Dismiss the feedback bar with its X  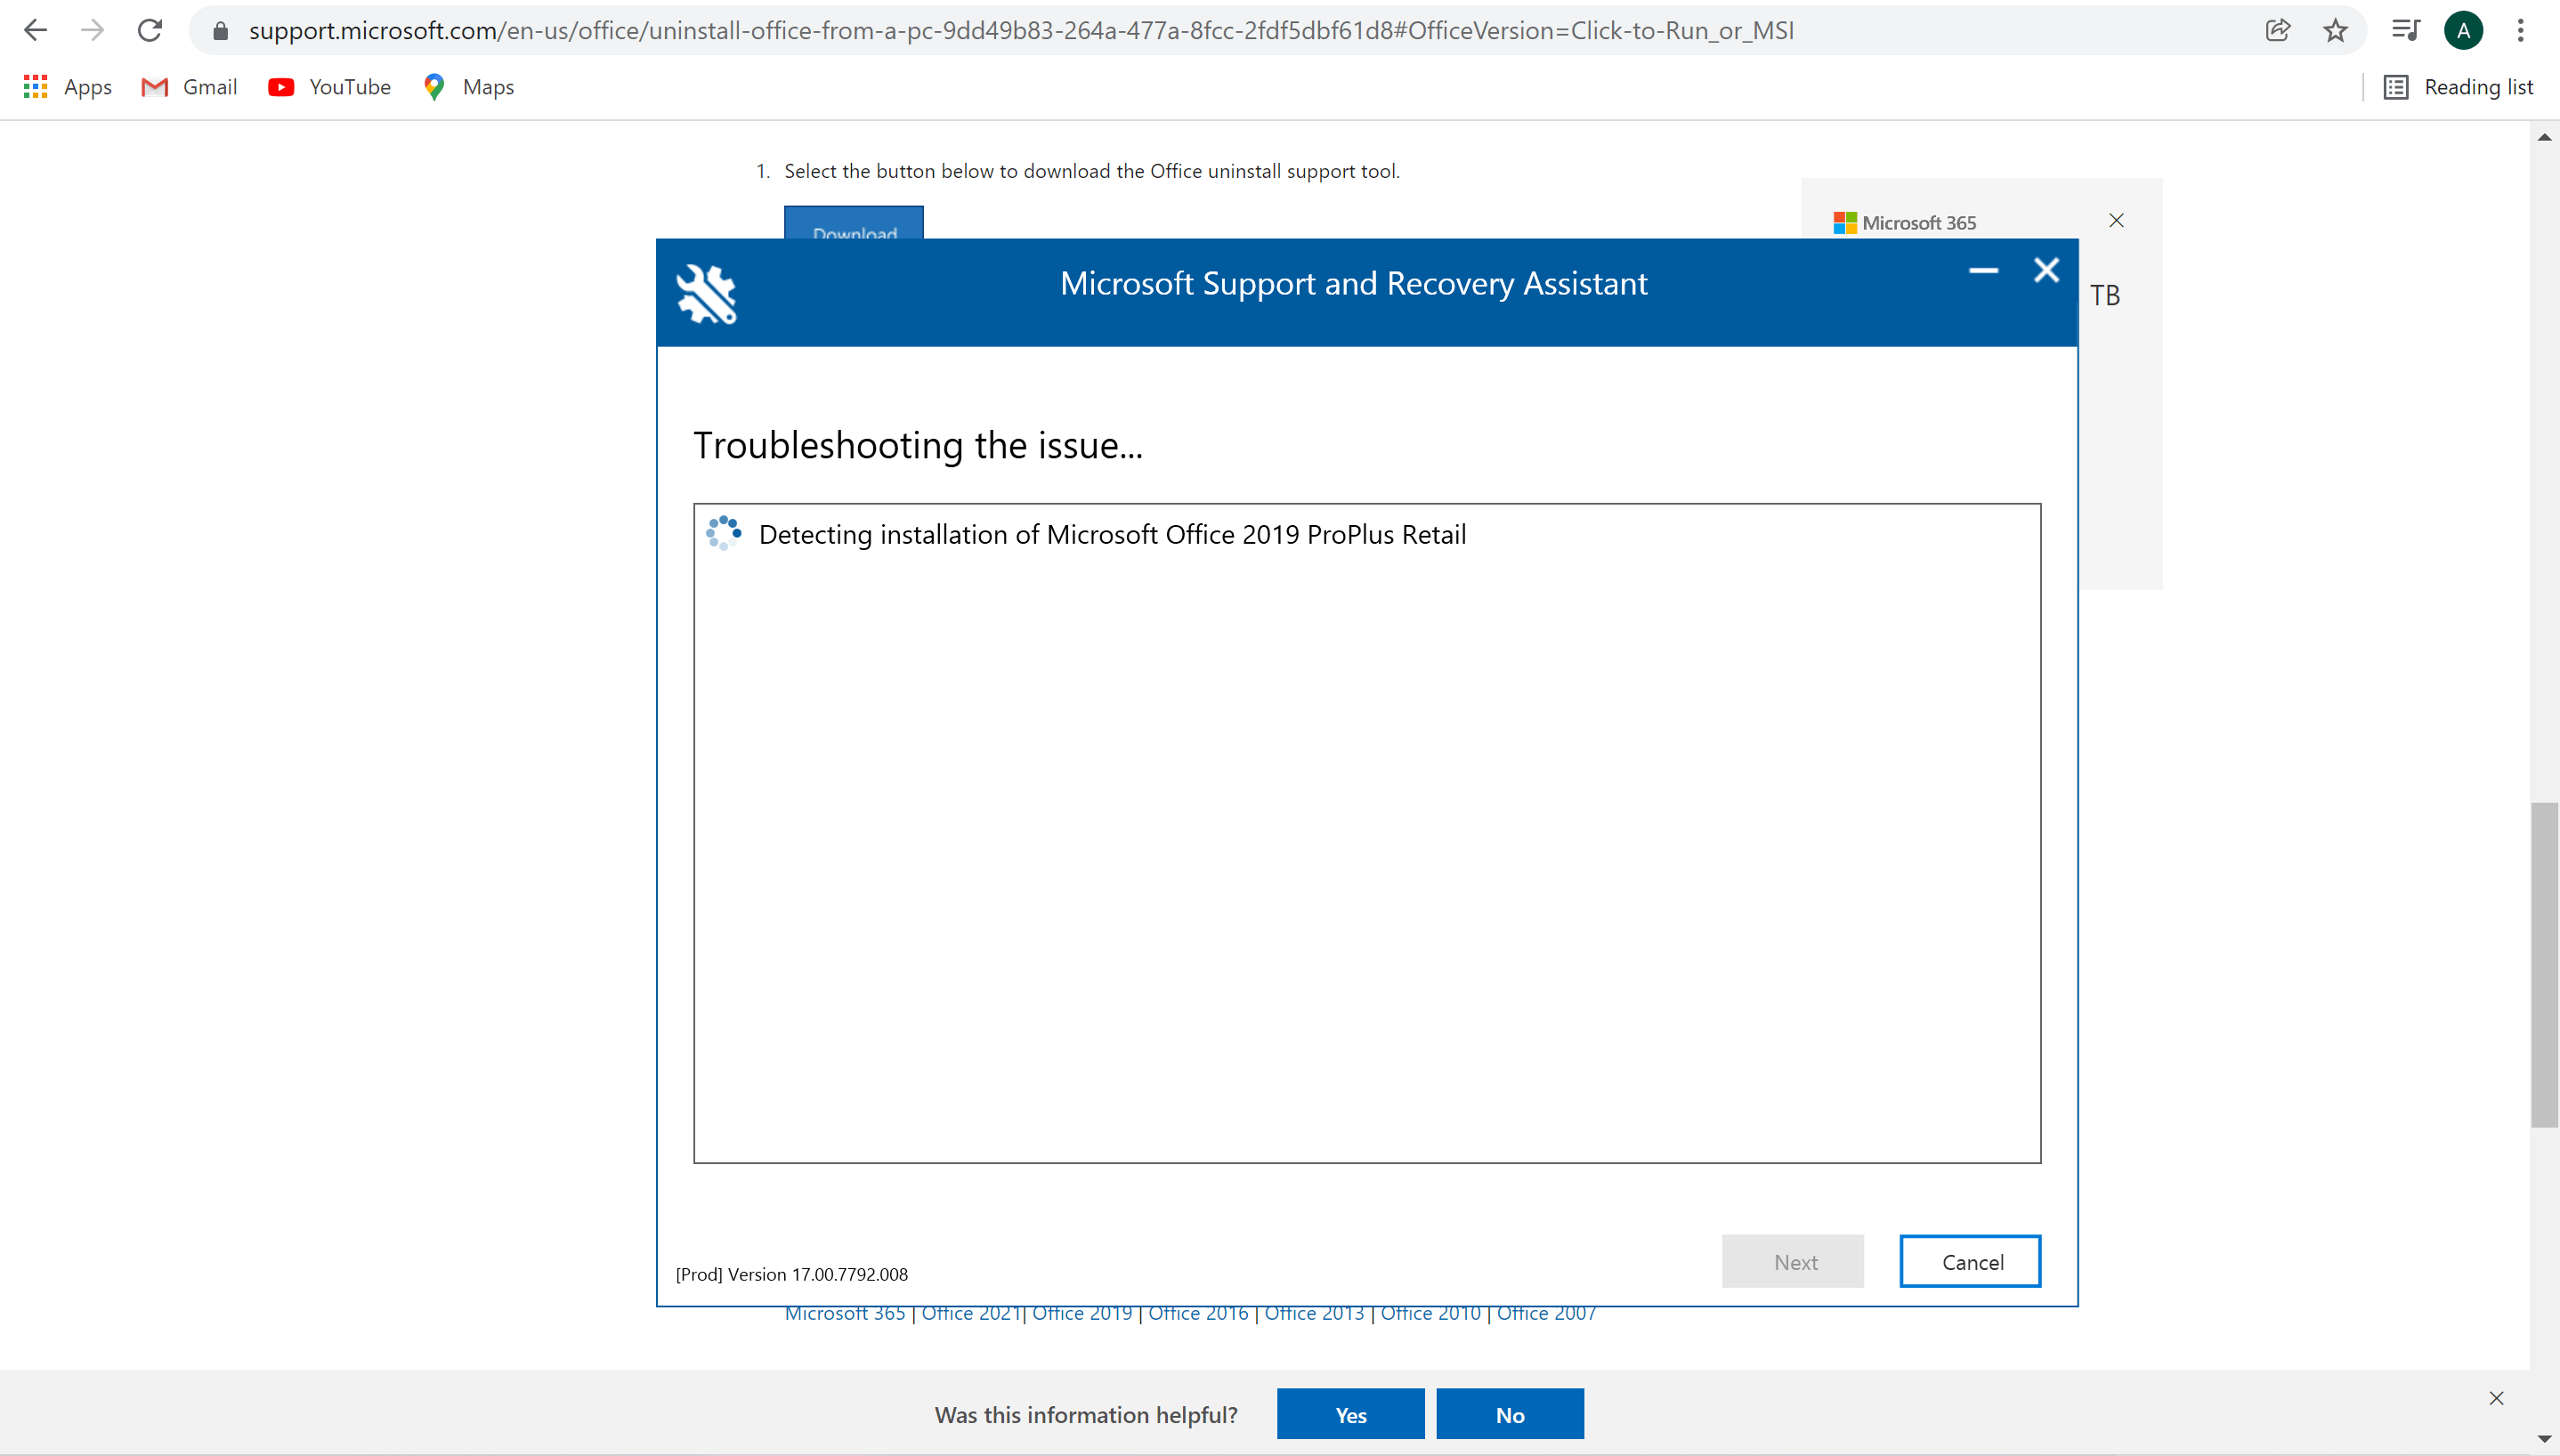2496,1398
